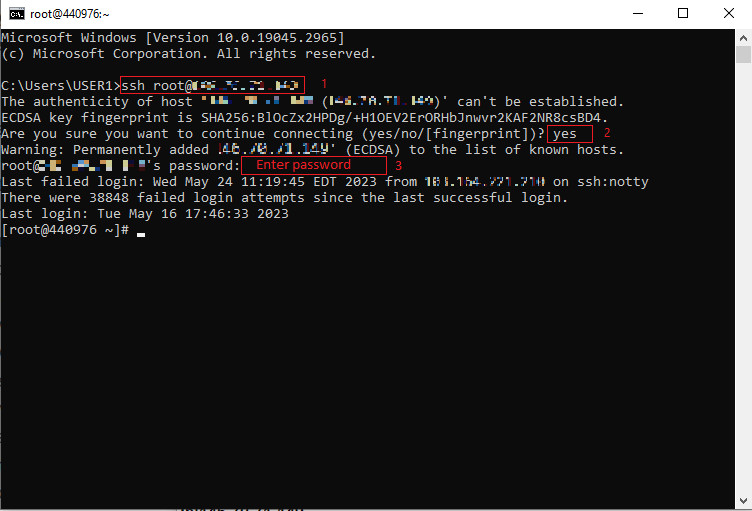Click the root@440976:~ window title text
Image resolution: width=752 pixels, height=511 pixels.
tap(70, 14)
